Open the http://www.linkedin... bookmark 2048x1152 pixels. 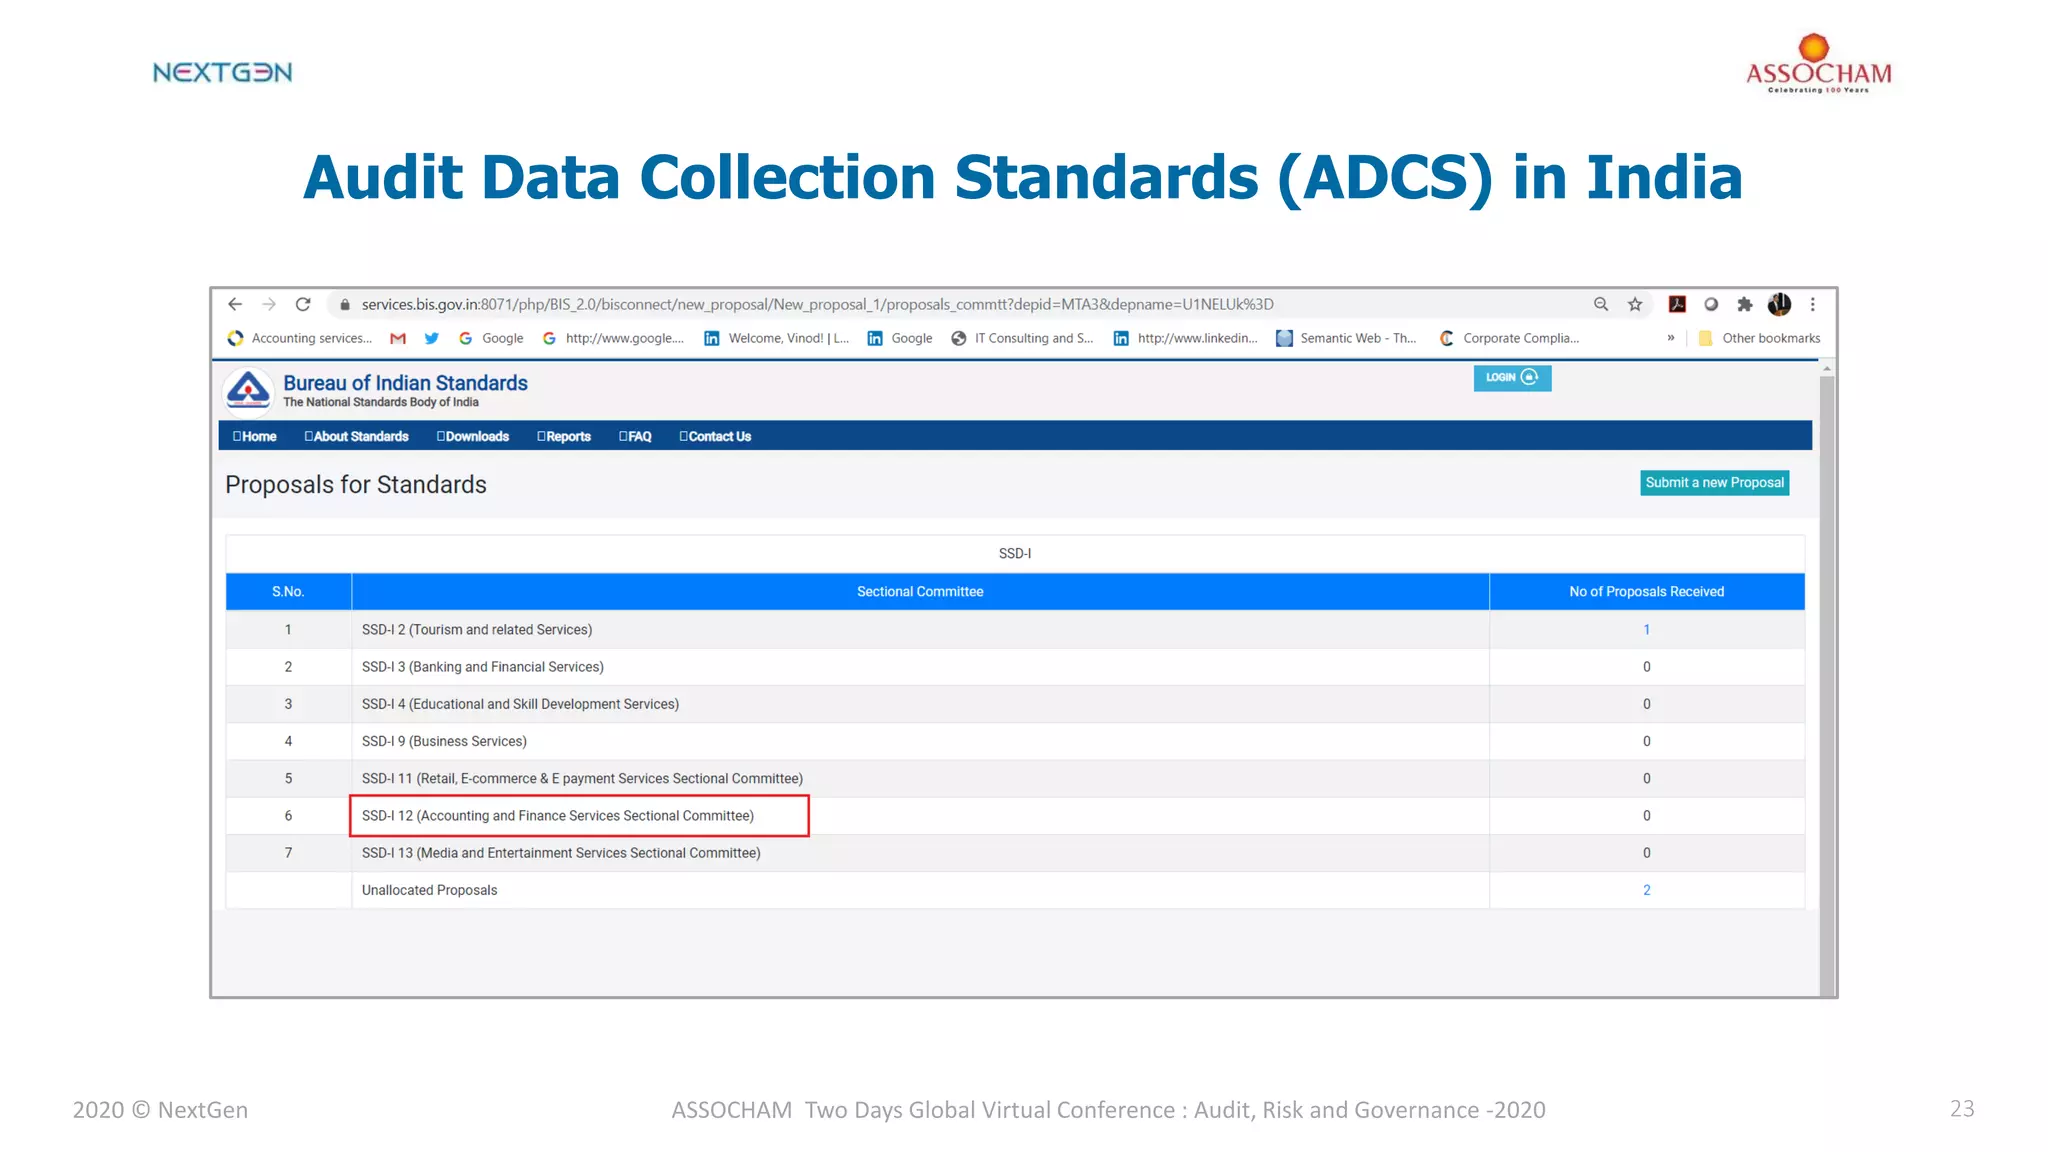[x=1186, y=338]
